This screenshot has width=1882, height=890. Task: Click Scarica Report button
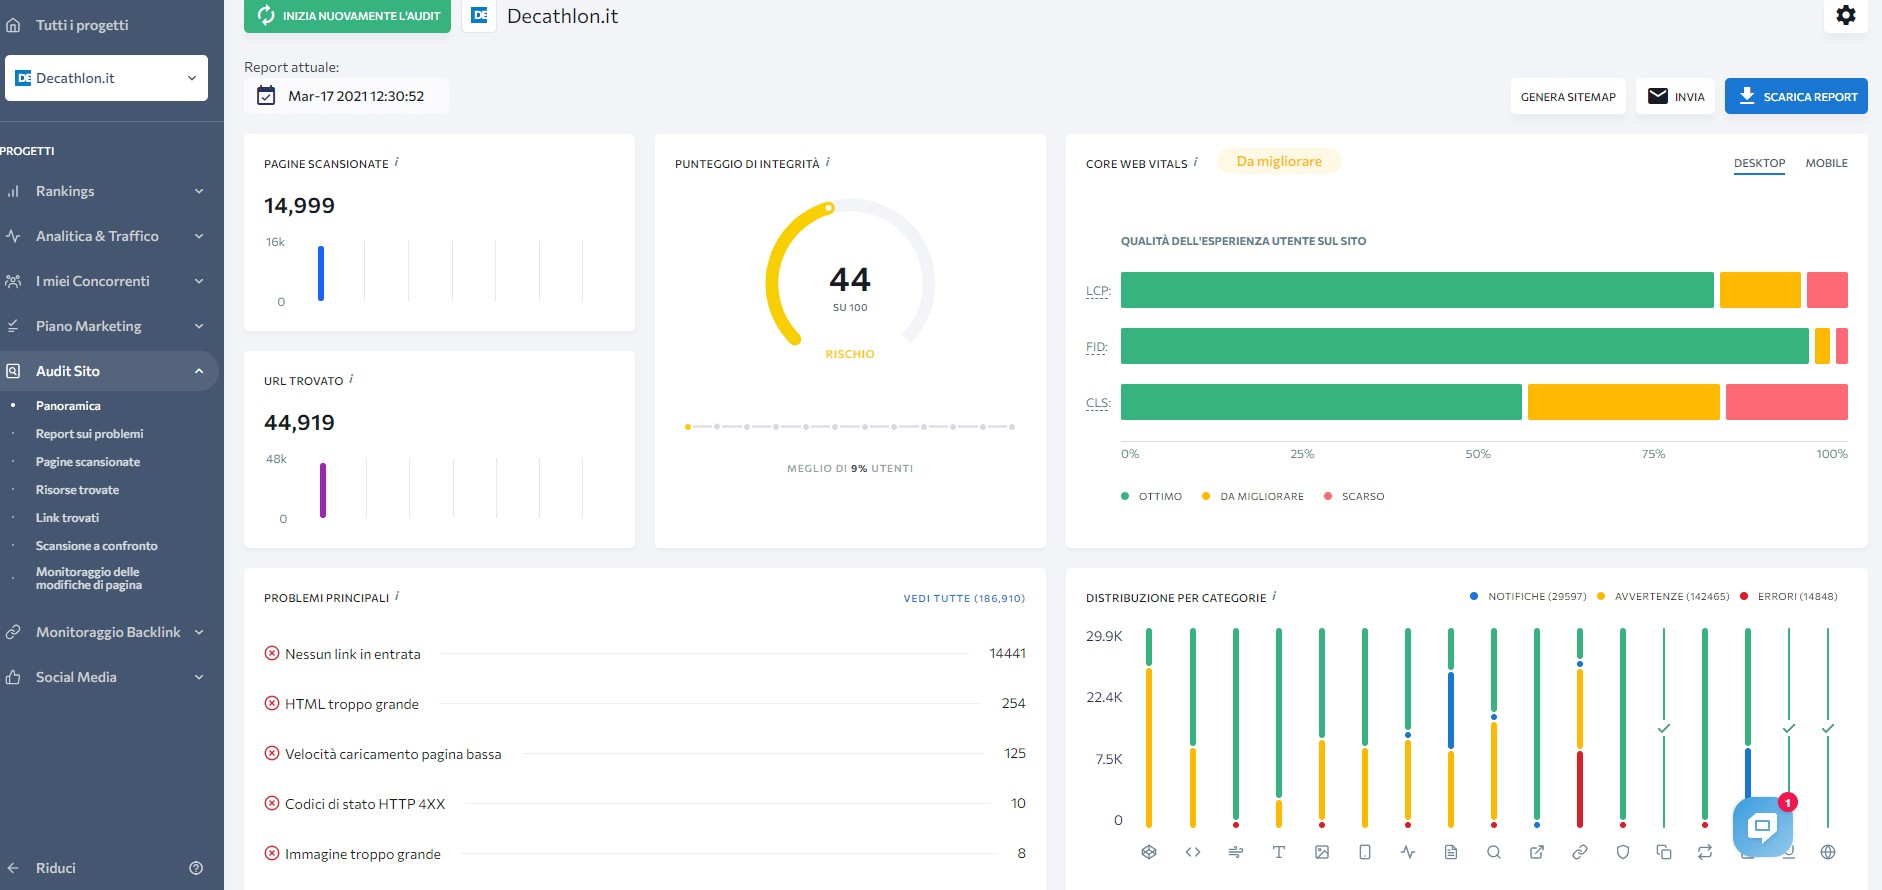coord(1796,96)
